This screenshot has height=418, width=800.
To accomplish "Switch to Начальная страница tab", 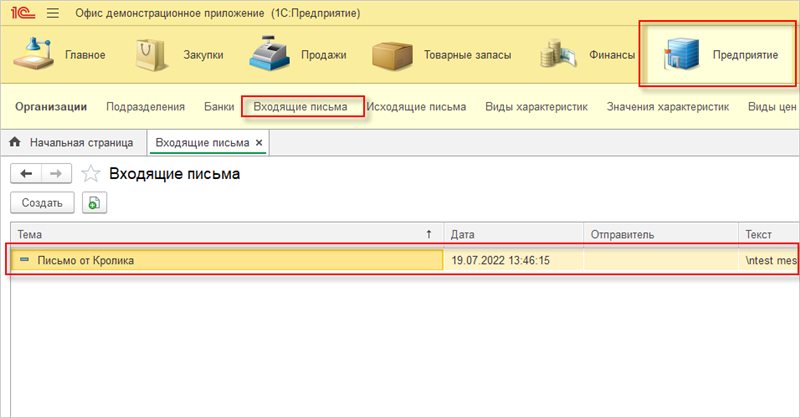I will point(72,143).
